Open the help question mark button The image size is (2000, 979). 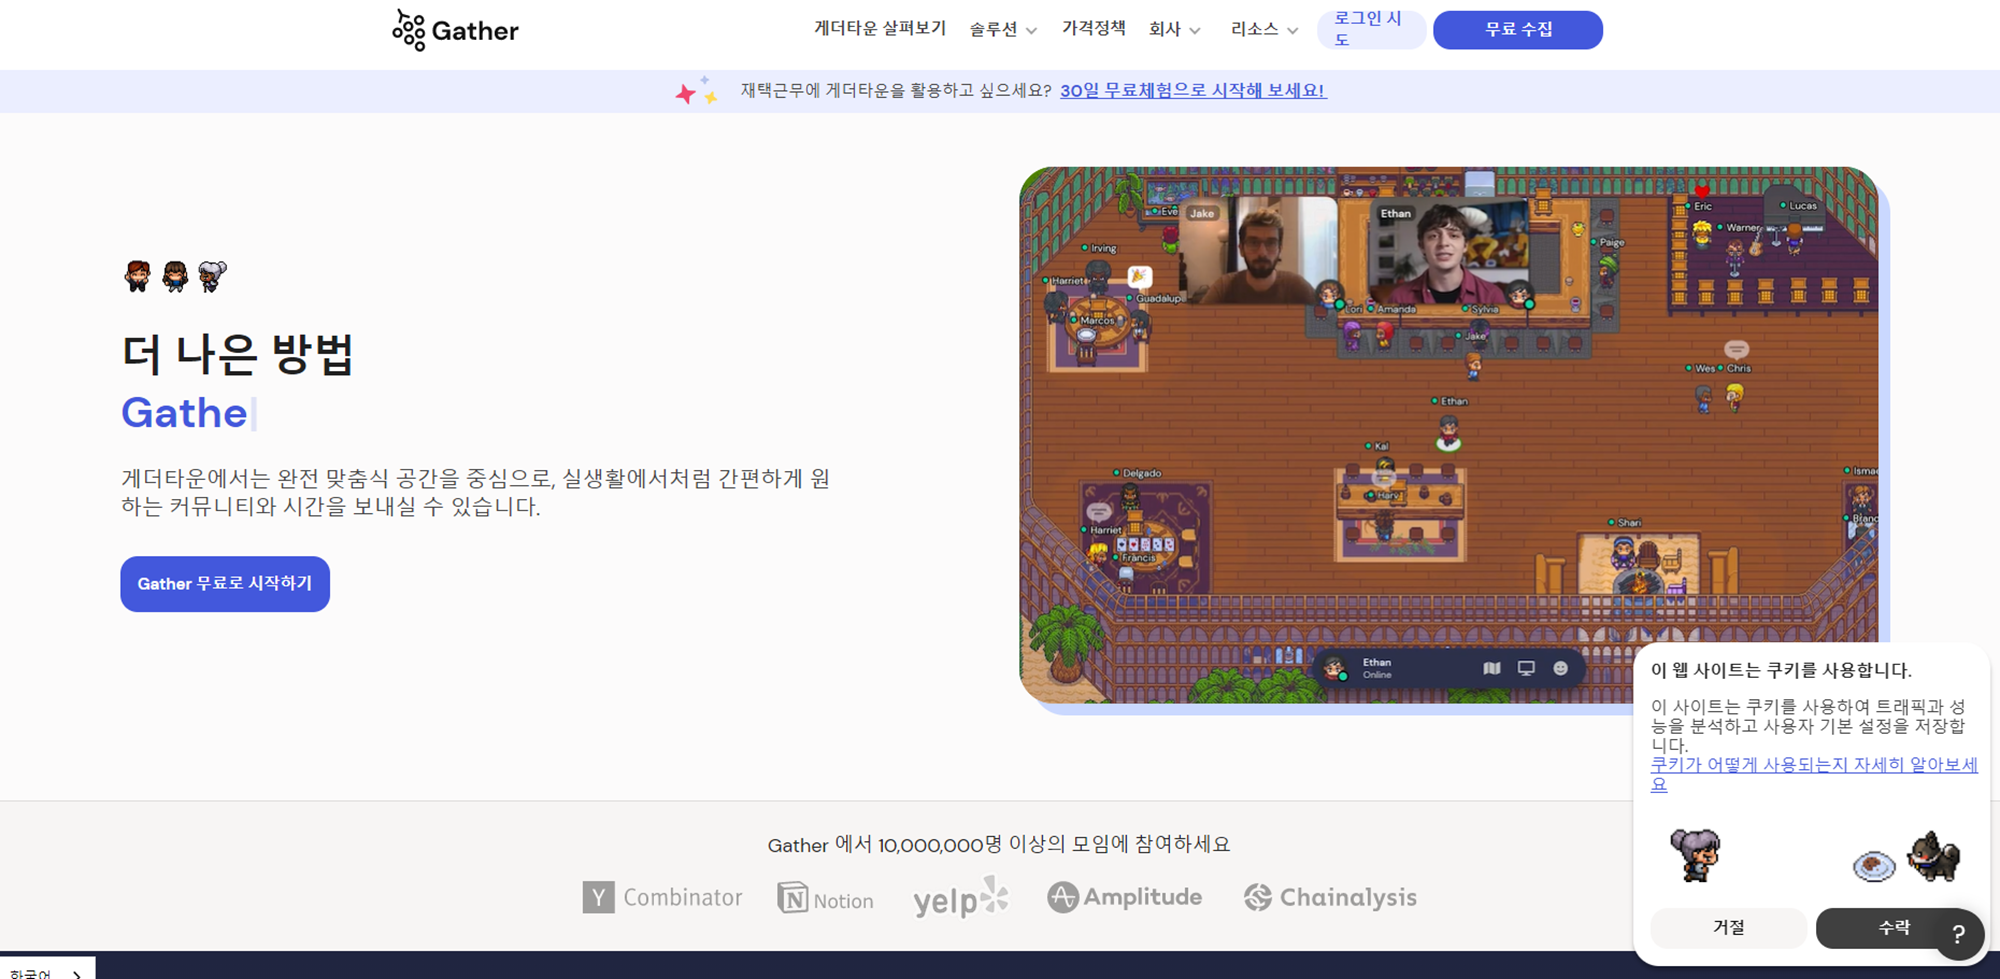pos(1958,935)
